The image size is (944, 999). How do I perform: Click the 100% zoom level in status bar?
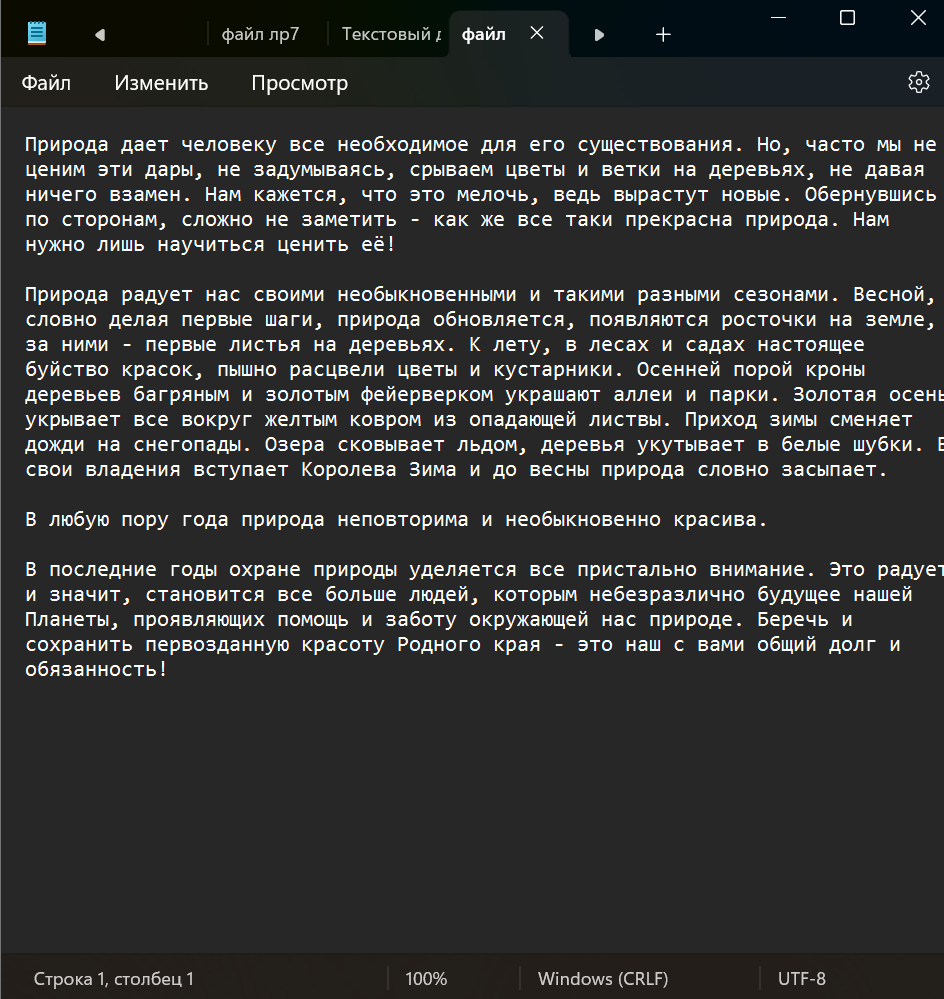point(426,979)
